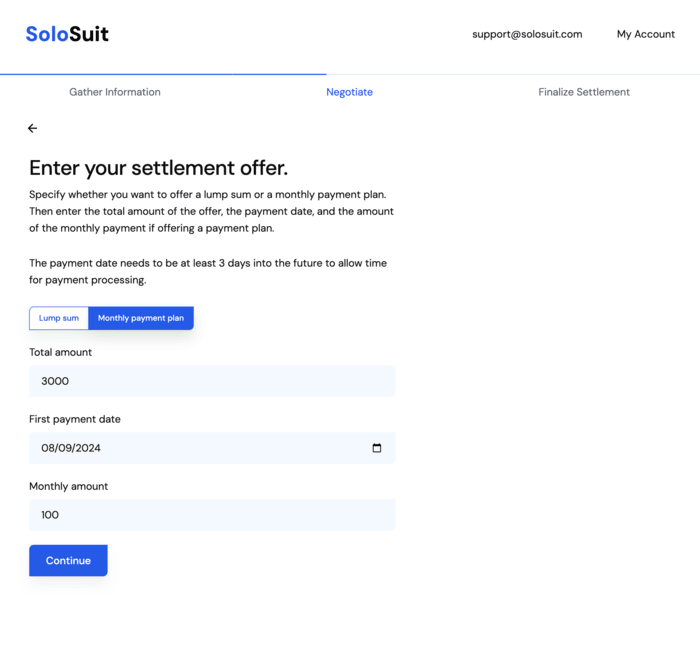Viewport: 700px width, 649px height.
Task: Focus the Total amount field
Action: pyautogui.click(x=212, y=381)
